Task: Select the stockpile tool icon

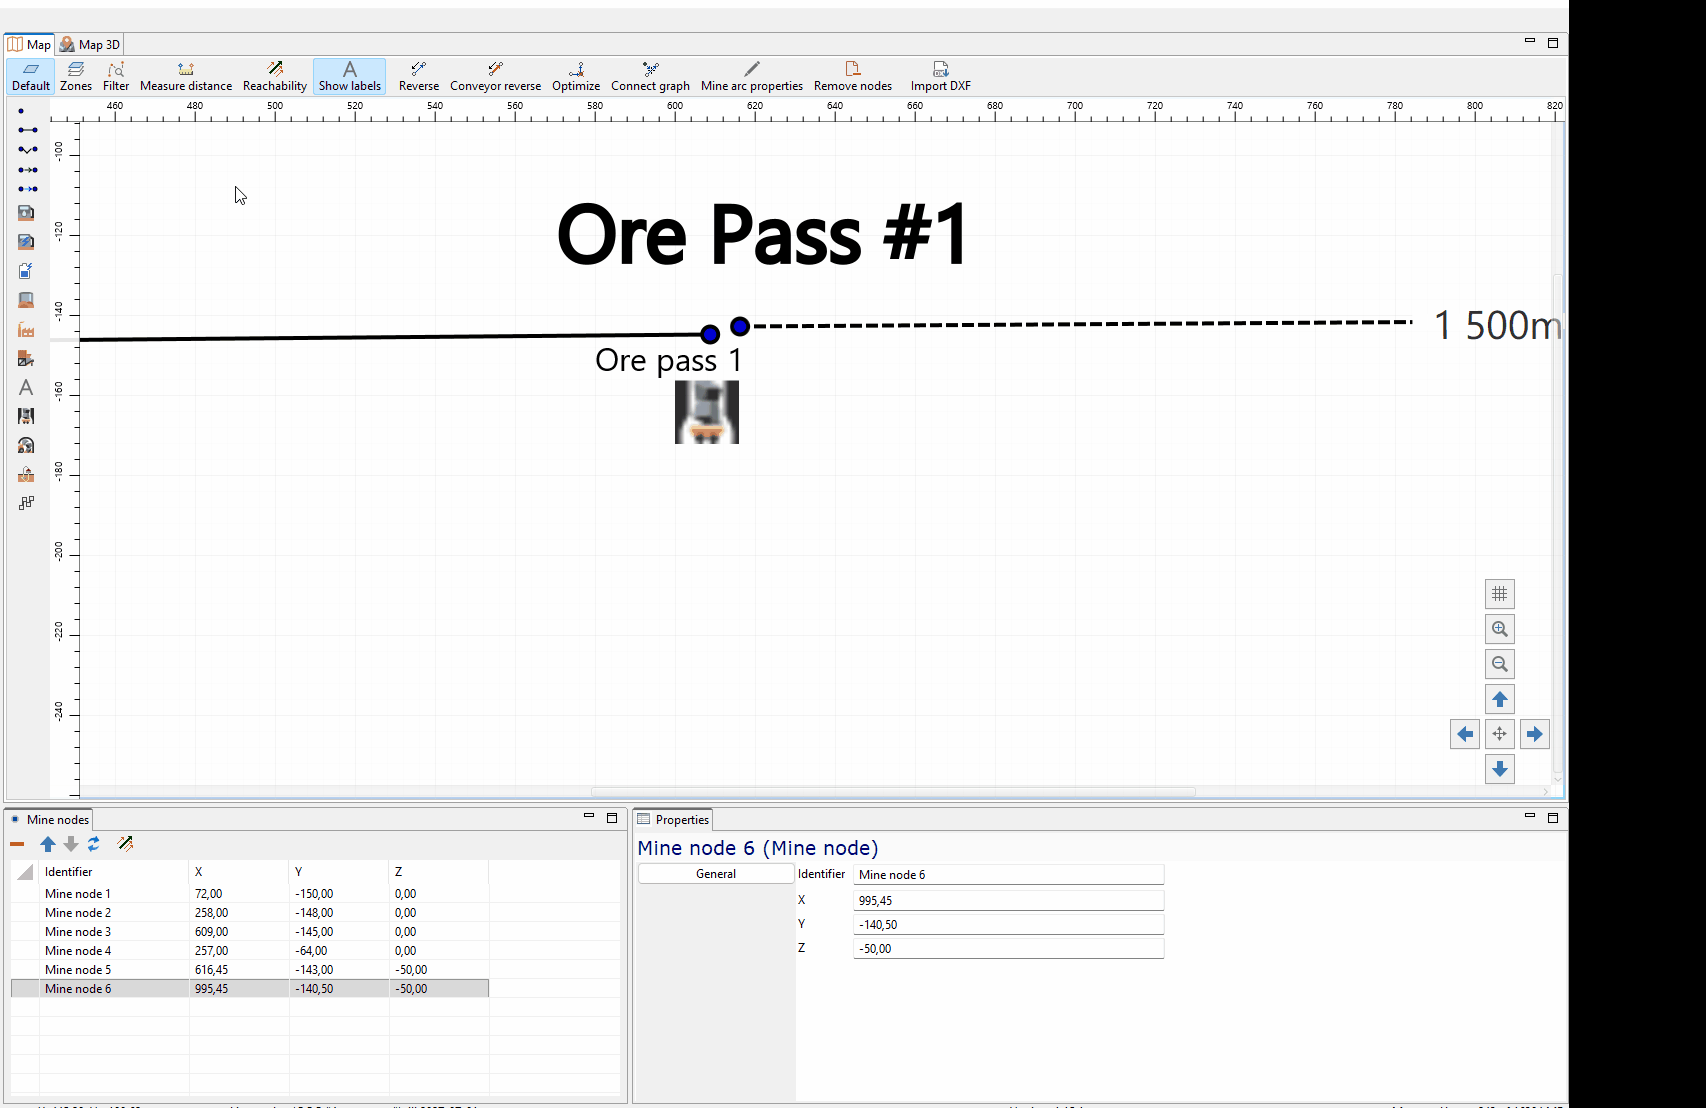Action: point(26,300)
